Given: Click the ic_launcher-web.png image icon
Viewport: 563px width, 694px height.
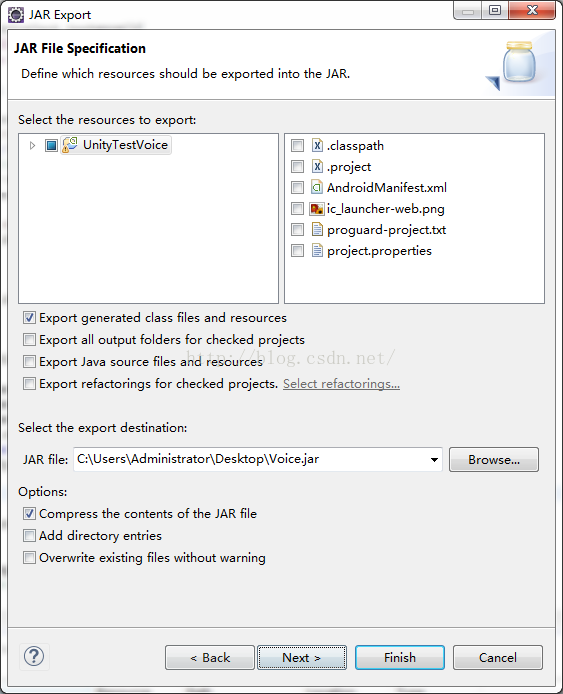Looking at the screenshot, I should pos(317,208).
